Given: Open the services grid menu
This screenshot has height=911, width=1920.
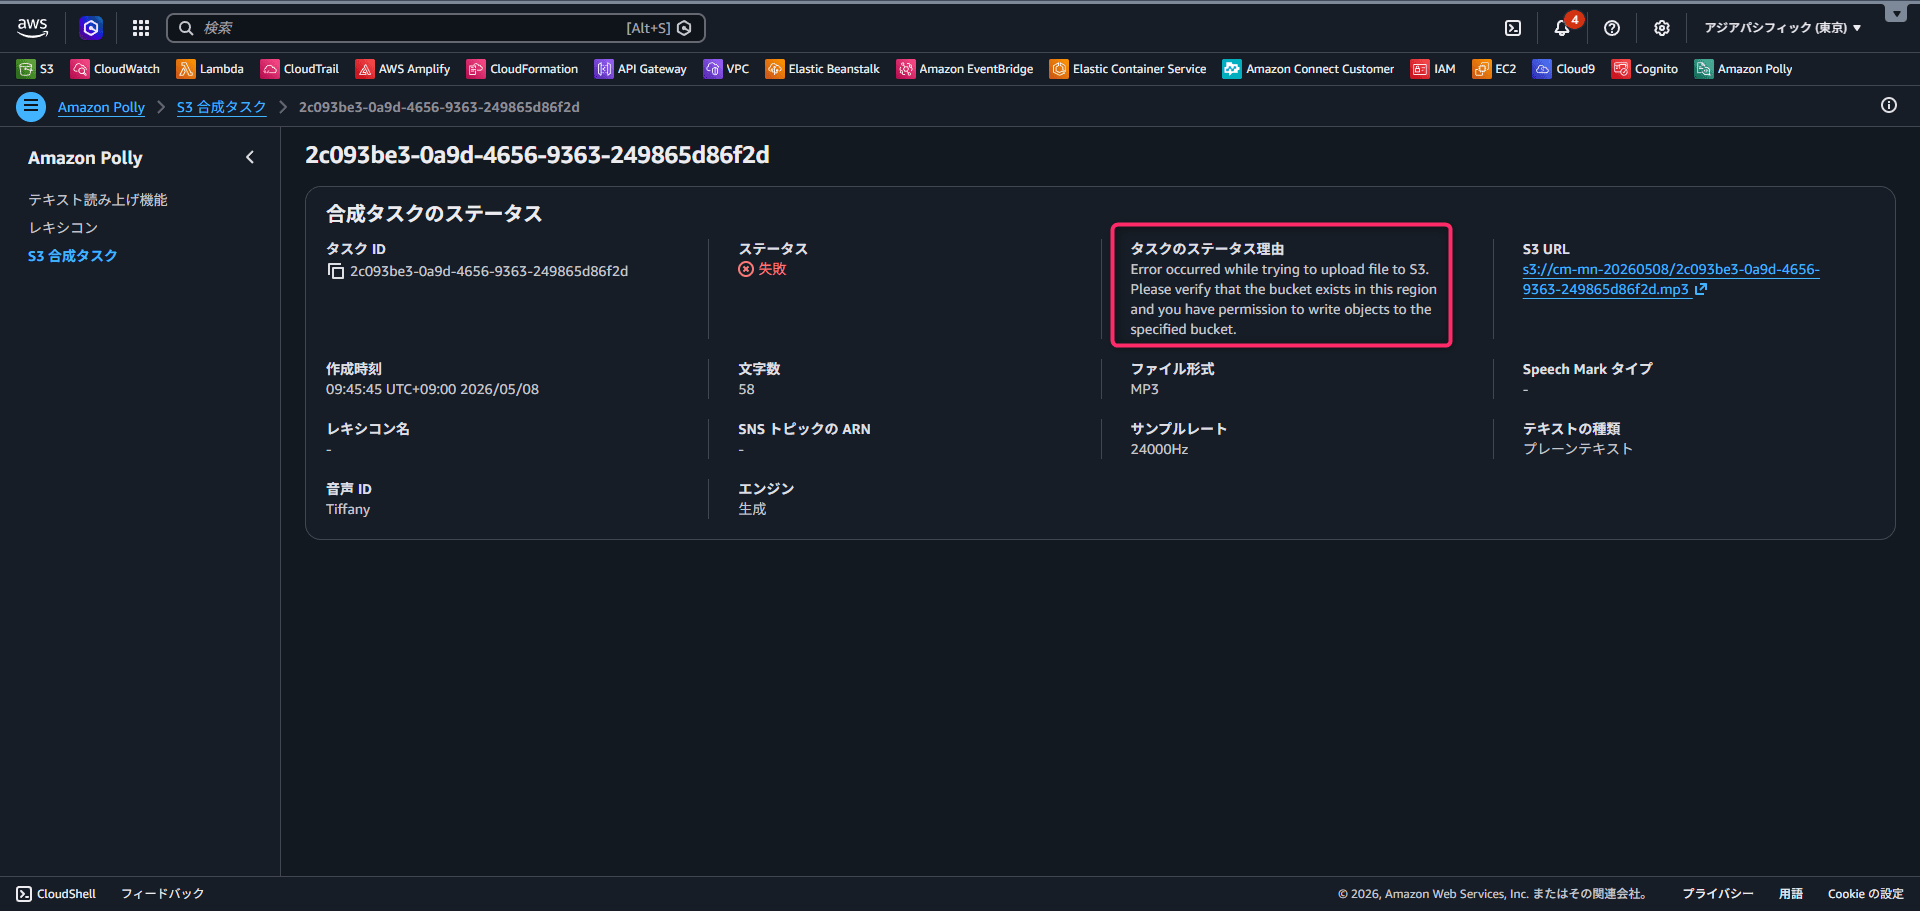Looking at the screenshot, I should pos(141,28).
